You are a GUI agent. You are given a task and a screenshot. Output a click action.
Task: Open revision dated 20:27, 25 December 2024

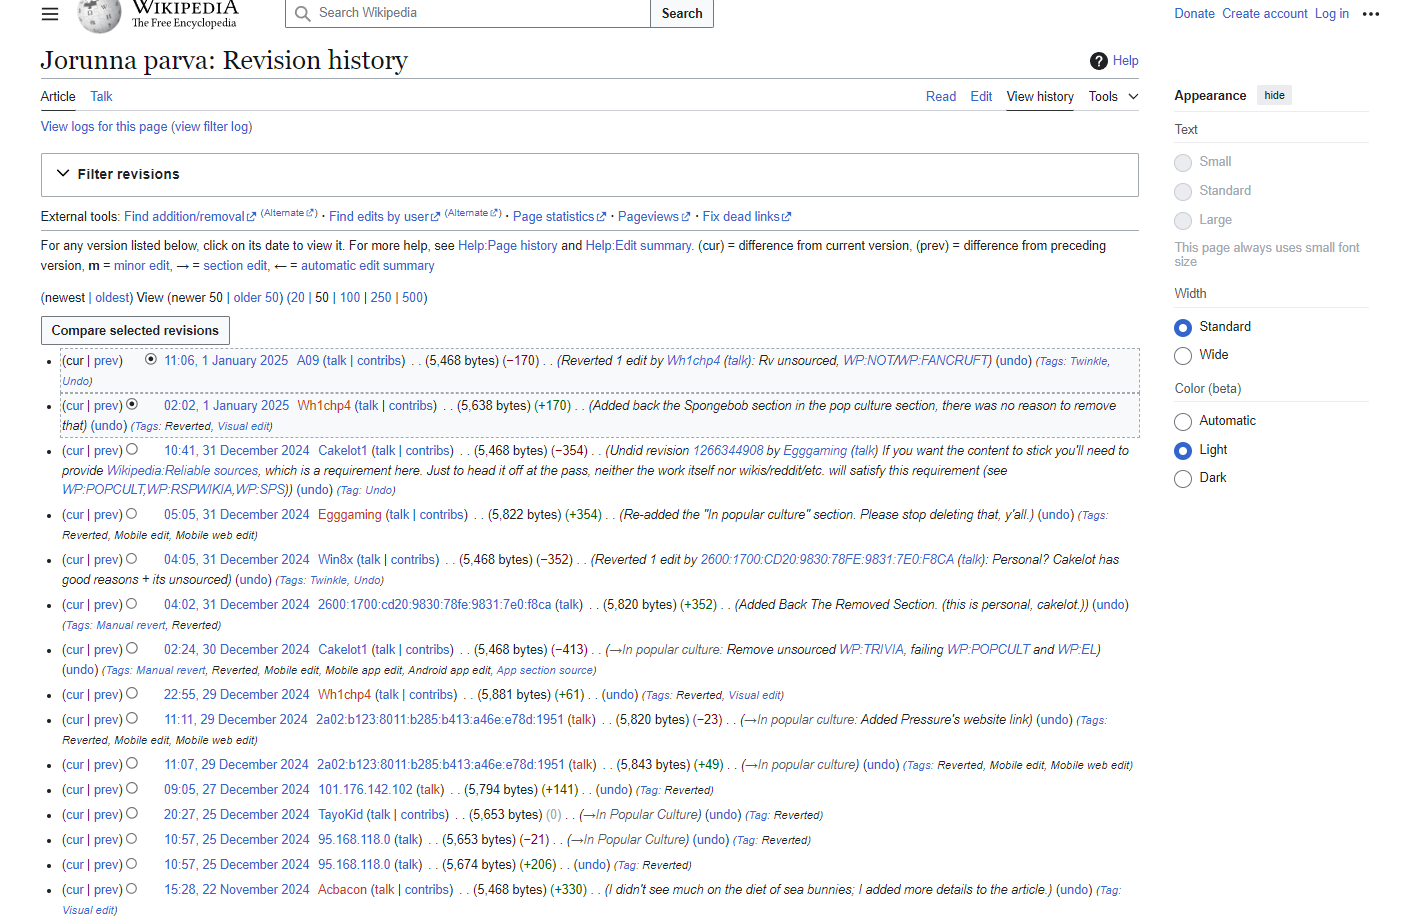click(237, 814)
